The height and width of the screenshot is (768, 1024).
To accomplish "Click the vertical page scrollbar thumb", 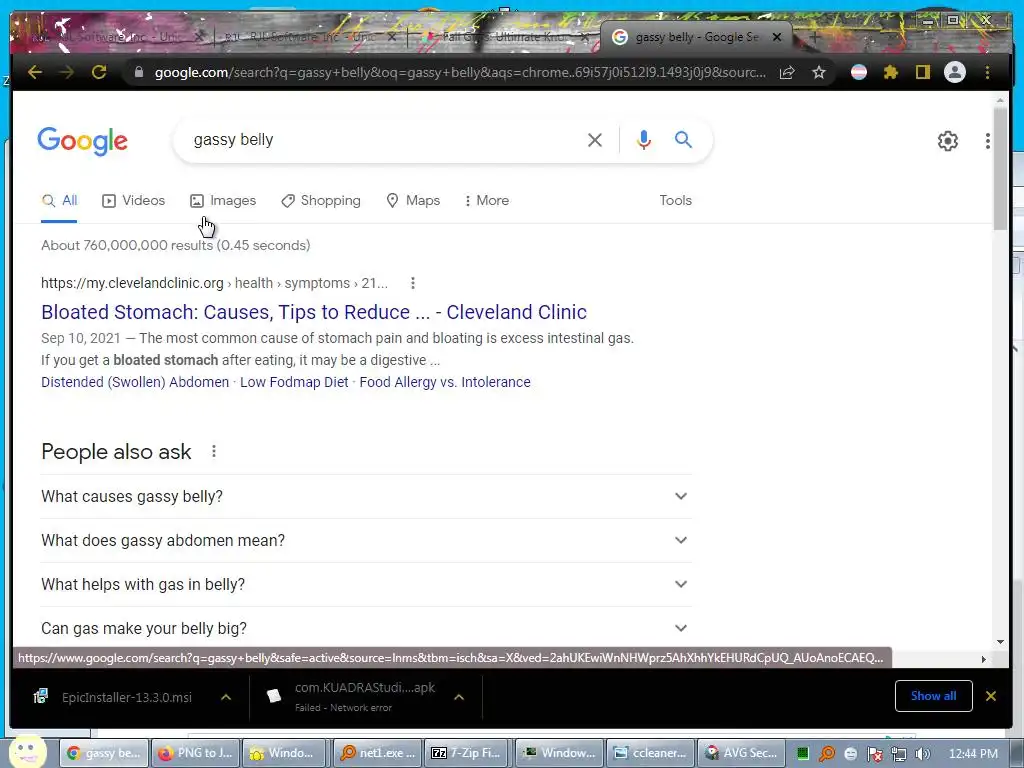I will (x=1000, y=168).
